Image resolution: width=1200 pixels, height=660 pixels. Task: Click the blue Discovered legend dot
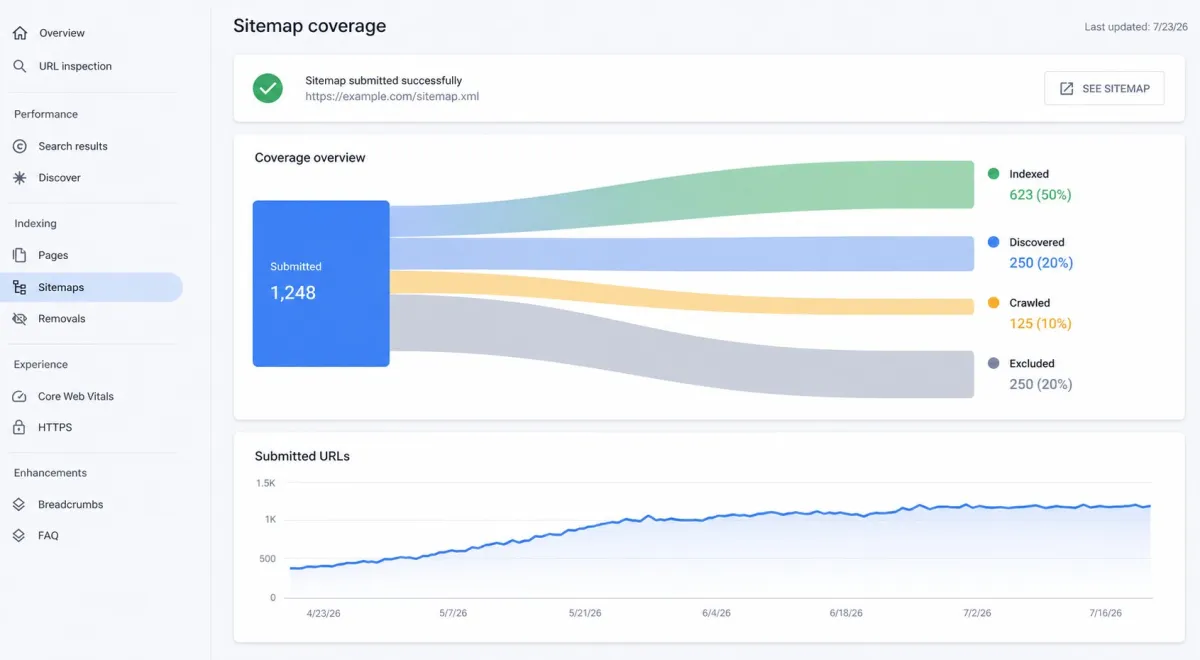[993, 242]
